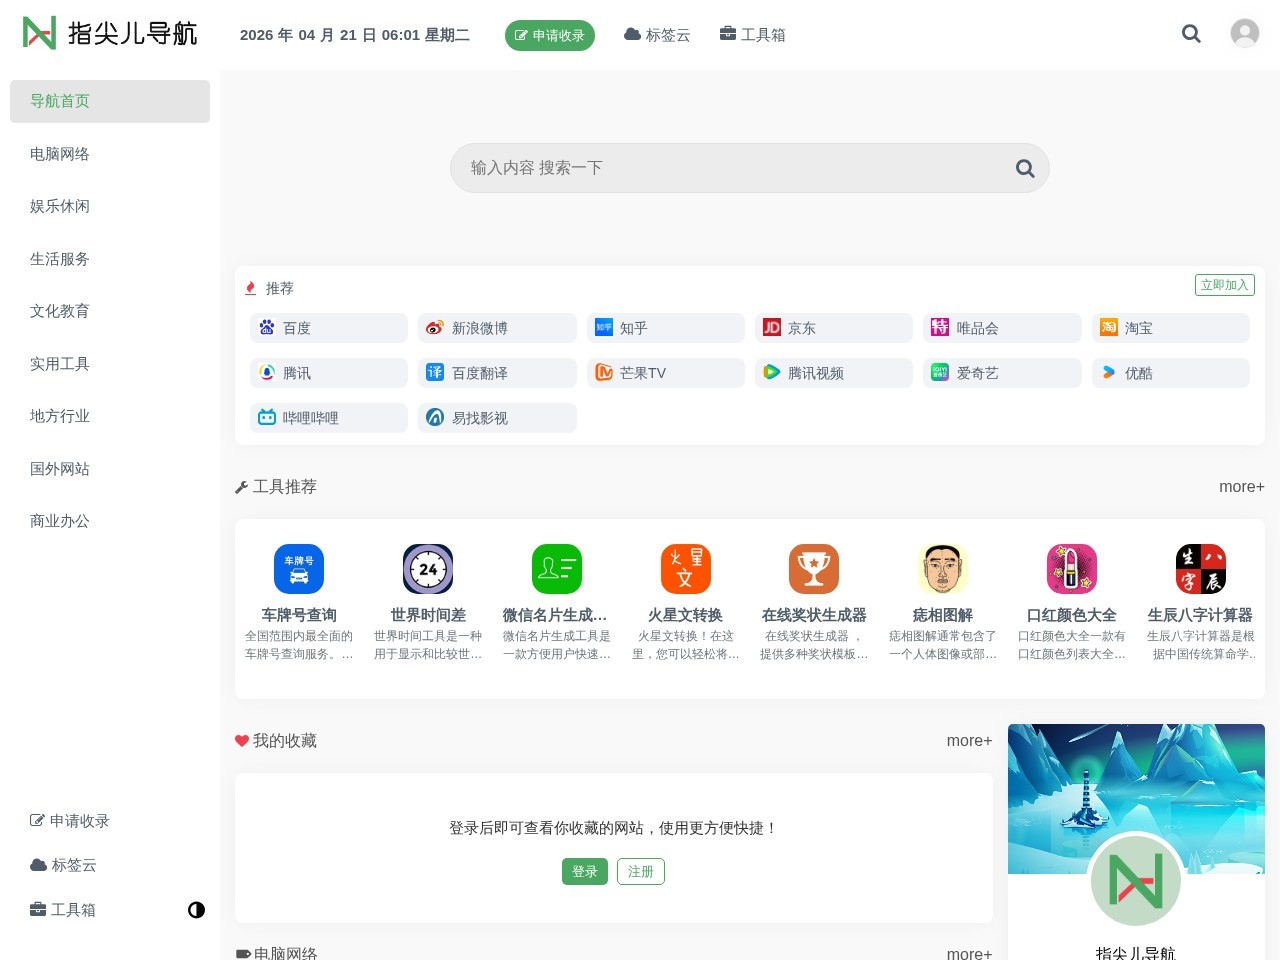
Task: Expand 工具推荐 with the more+ link
Action: tap(1241, 487)
